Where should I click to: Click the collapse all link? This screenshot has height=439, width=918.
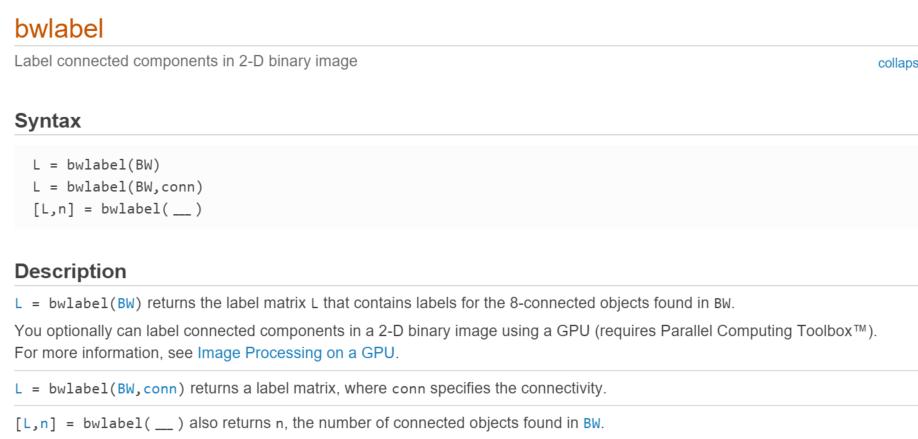coord(898,63)
